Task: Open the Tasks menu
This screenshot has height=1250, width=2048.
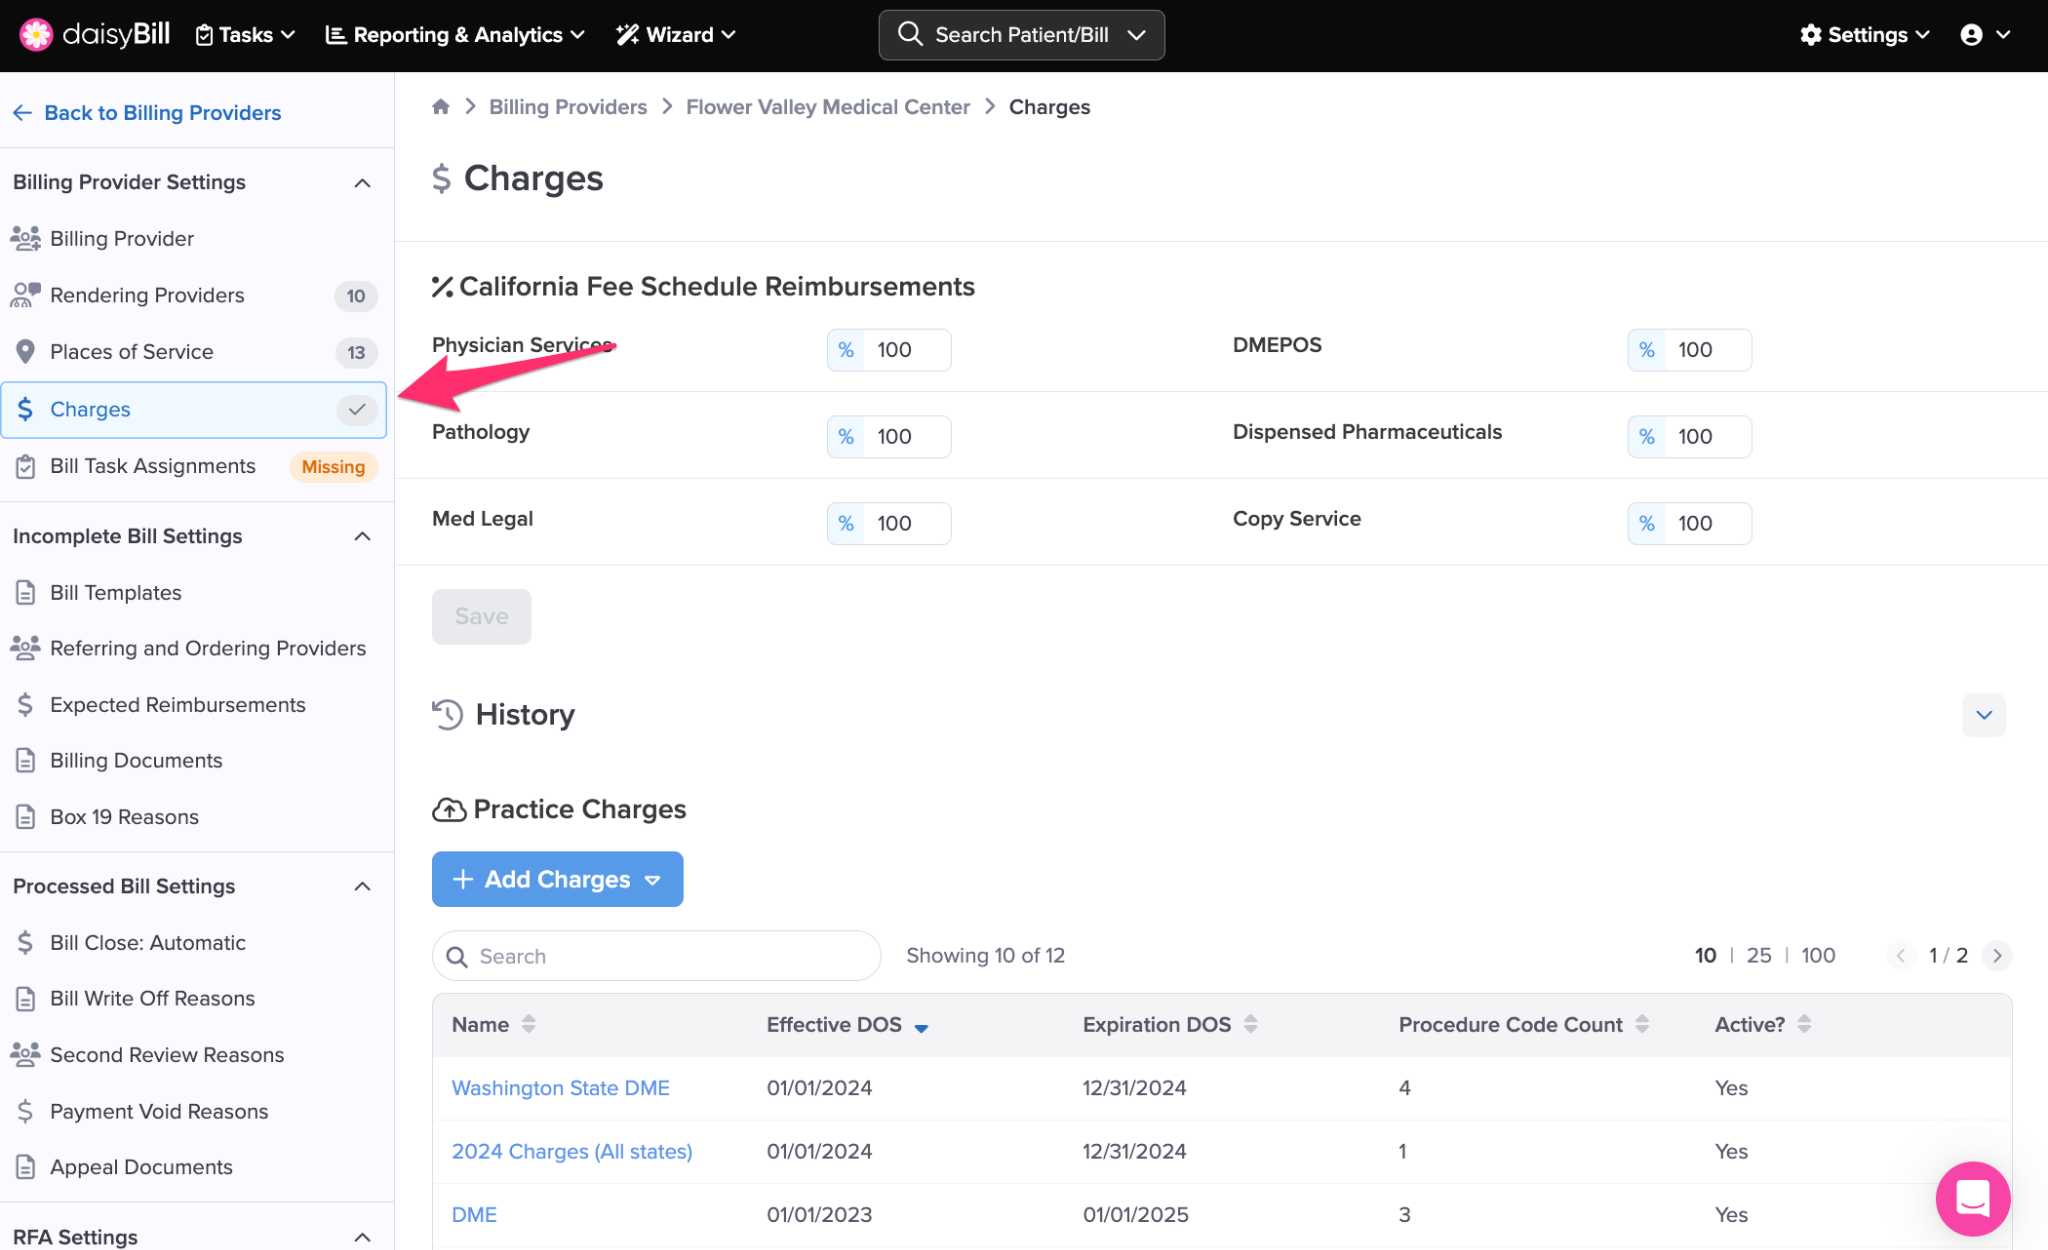Action: click(245, 35)
